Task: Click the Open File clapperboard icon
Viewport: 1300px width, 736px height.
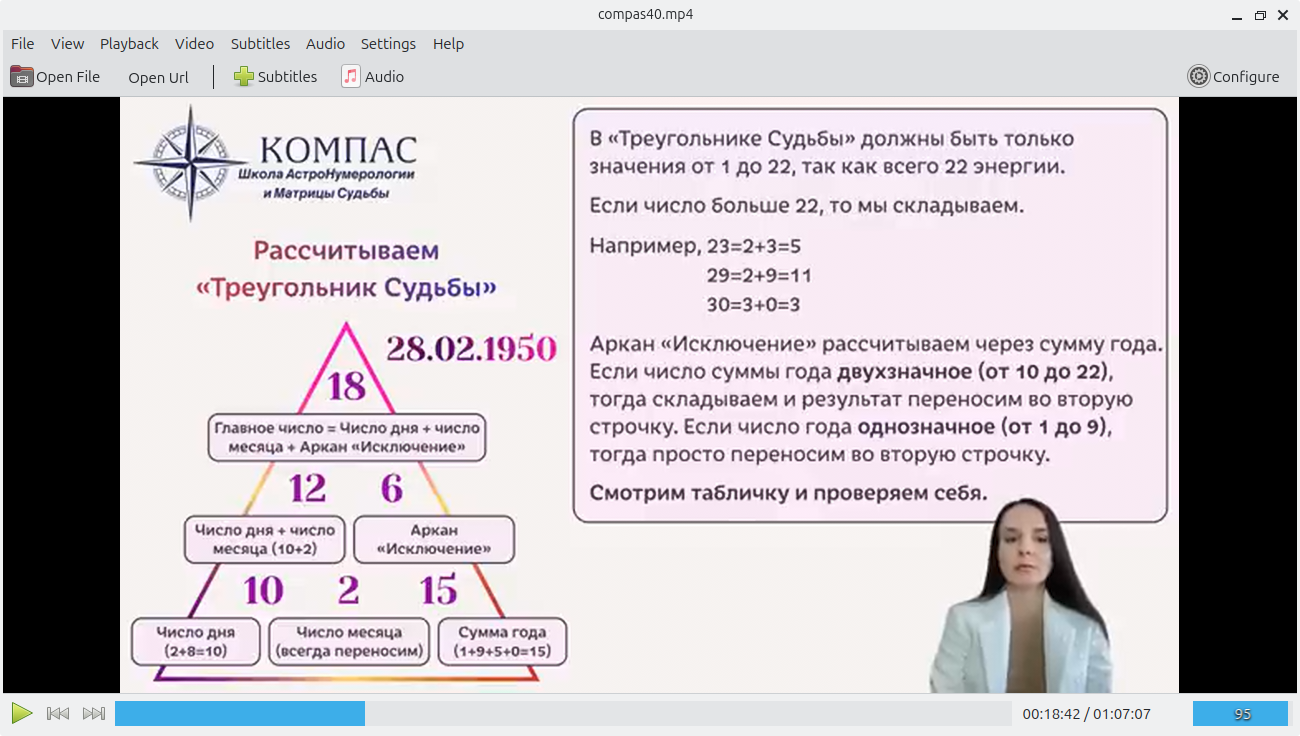Action: [22, 77]
